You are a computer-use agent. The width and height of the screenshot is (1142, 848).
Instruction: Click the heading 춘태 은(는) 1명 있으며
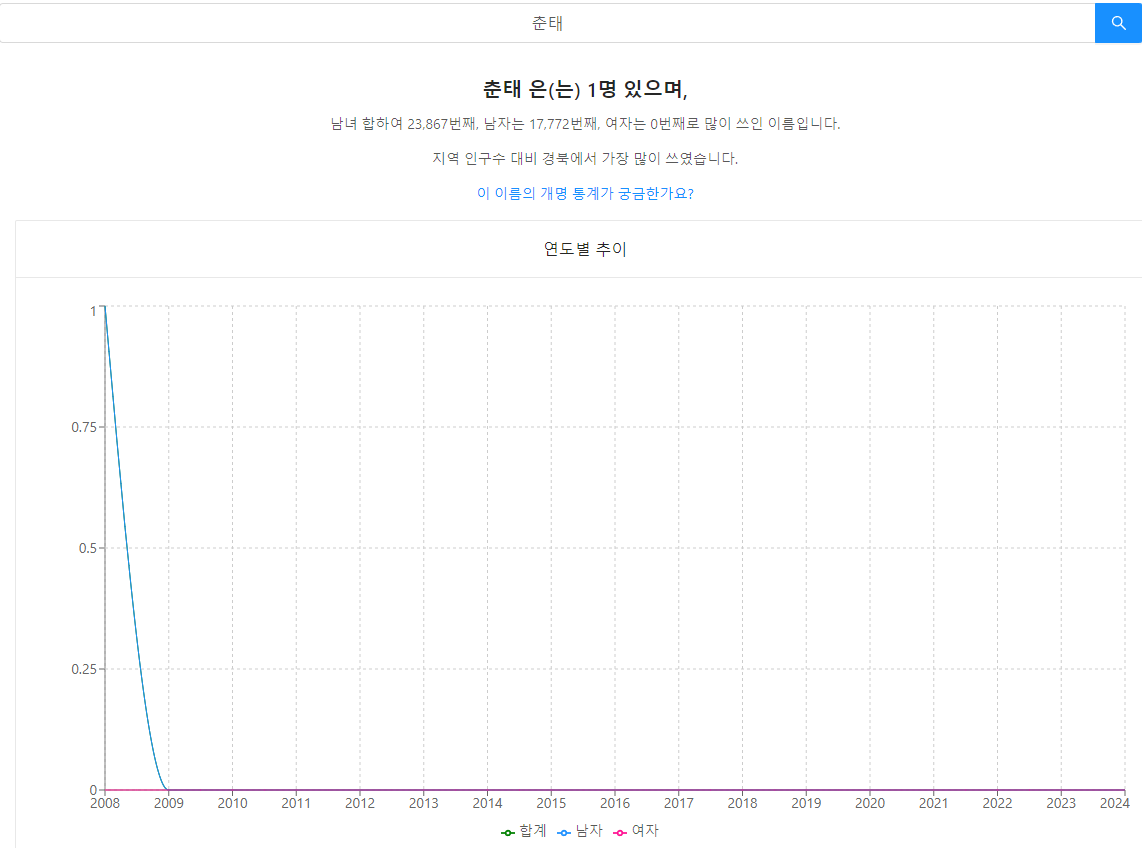(585, 89)
